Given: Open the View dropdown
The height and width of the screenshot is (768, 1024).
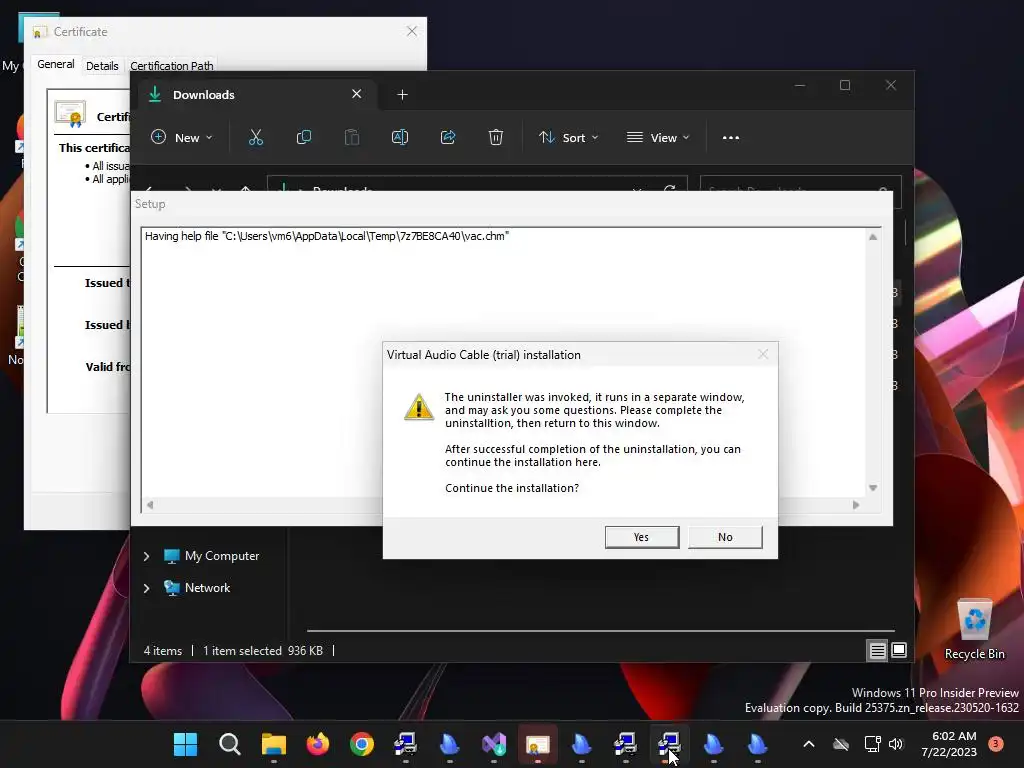Looking at the screenshot, I should pyautogui.click(x=658, y=137).
